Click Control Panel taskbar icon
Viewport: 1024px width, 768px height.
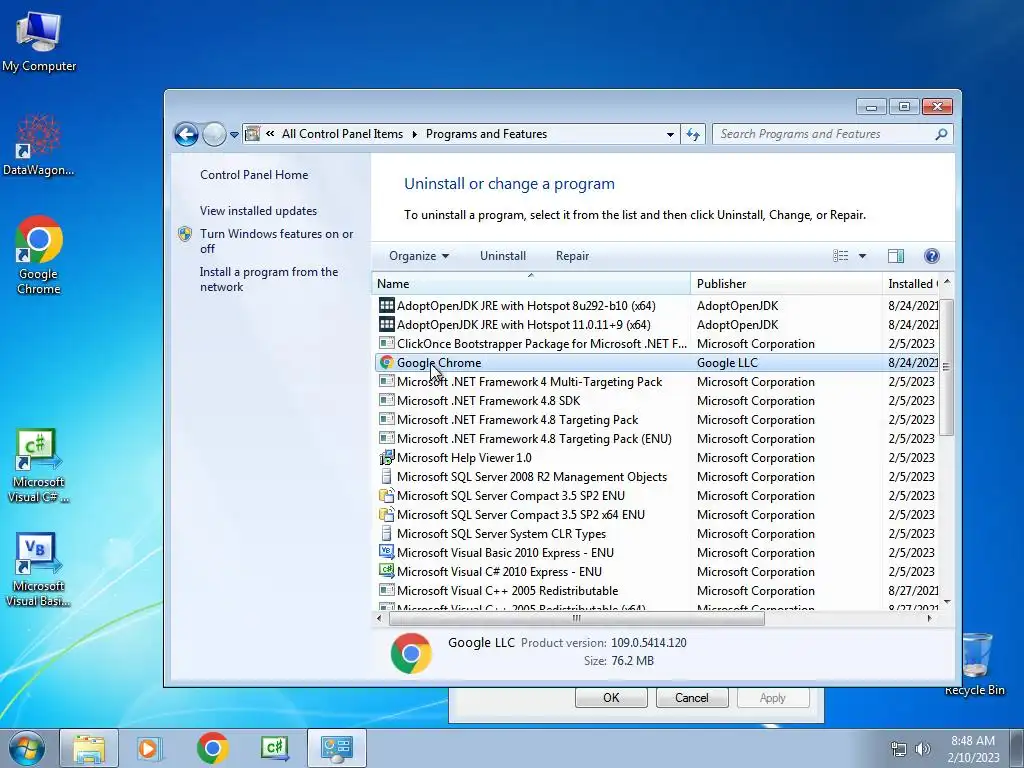pos(336,748)
